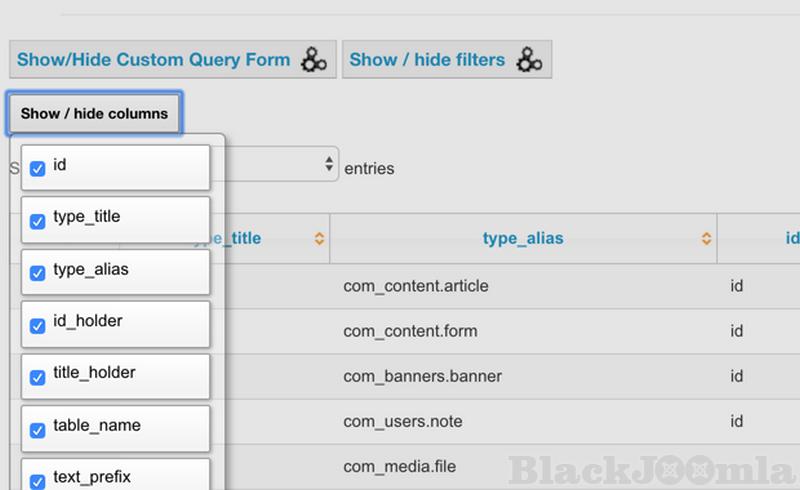Select the com_content.article table cell
This screenshot has height=490, width=800.
pyautogui.click(x=415, y=287)
